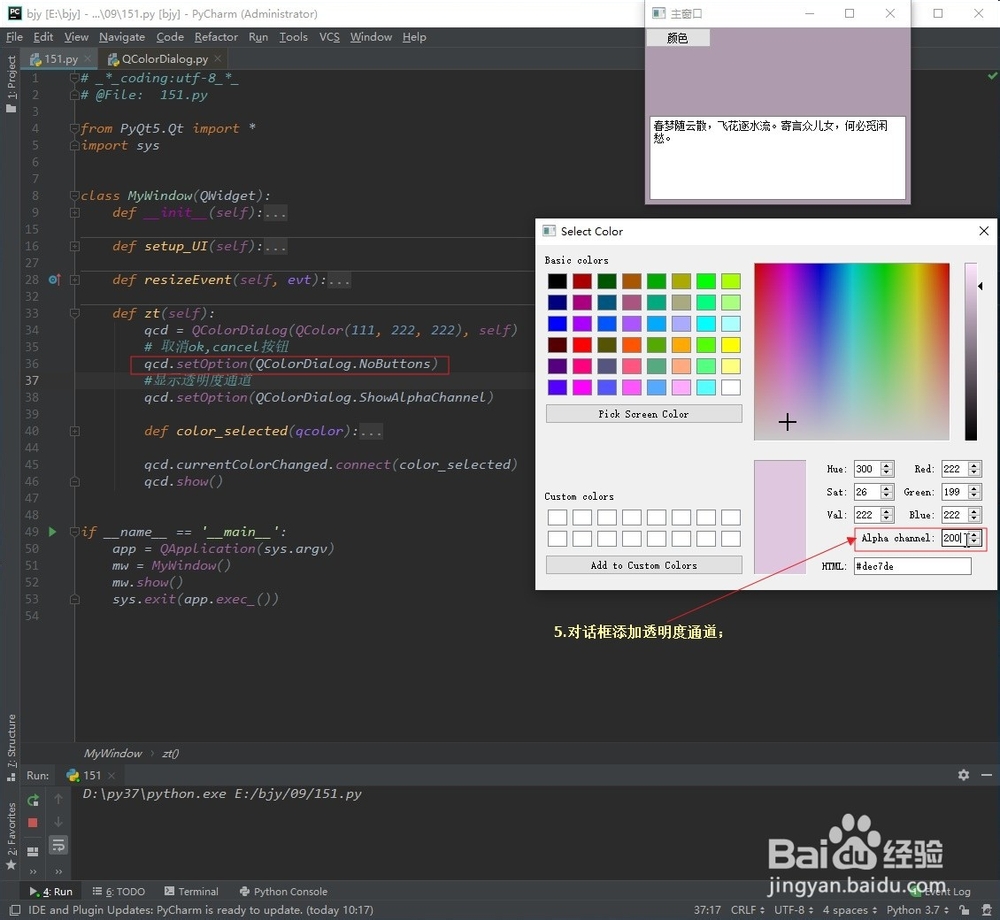Open the Terminal tool window

(191, 891)
